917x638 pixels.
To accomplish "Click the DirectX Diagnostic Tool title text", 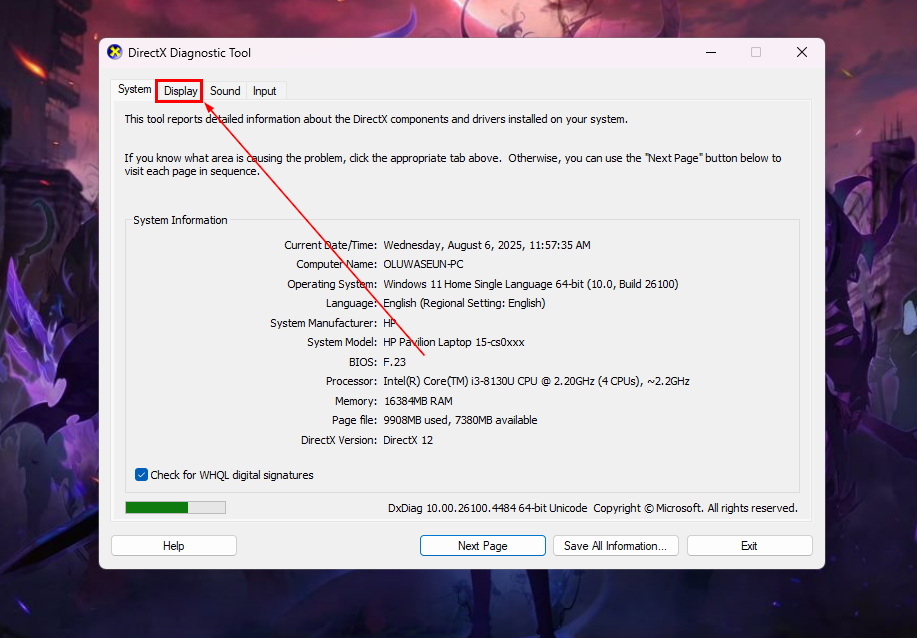I will pyautogui.click(x=189, y=53).
